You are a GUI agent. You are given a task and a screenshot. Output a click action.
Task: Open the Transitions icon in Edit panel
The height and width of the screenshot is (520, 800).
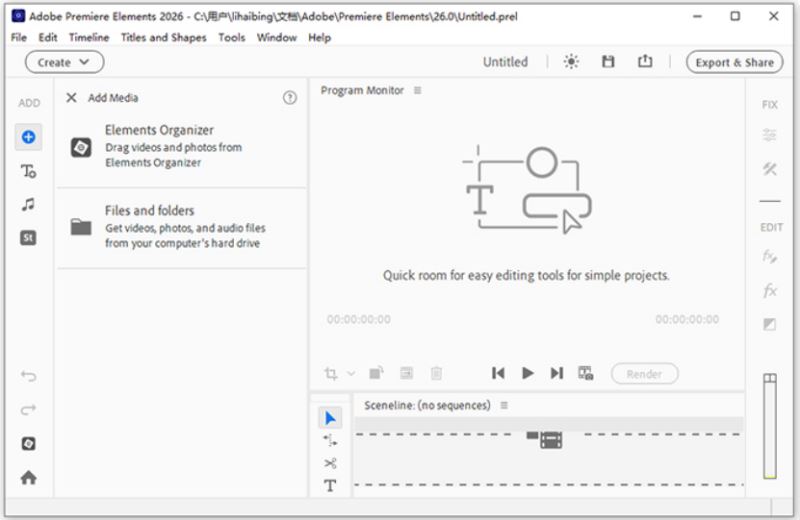tap(769, 324)
